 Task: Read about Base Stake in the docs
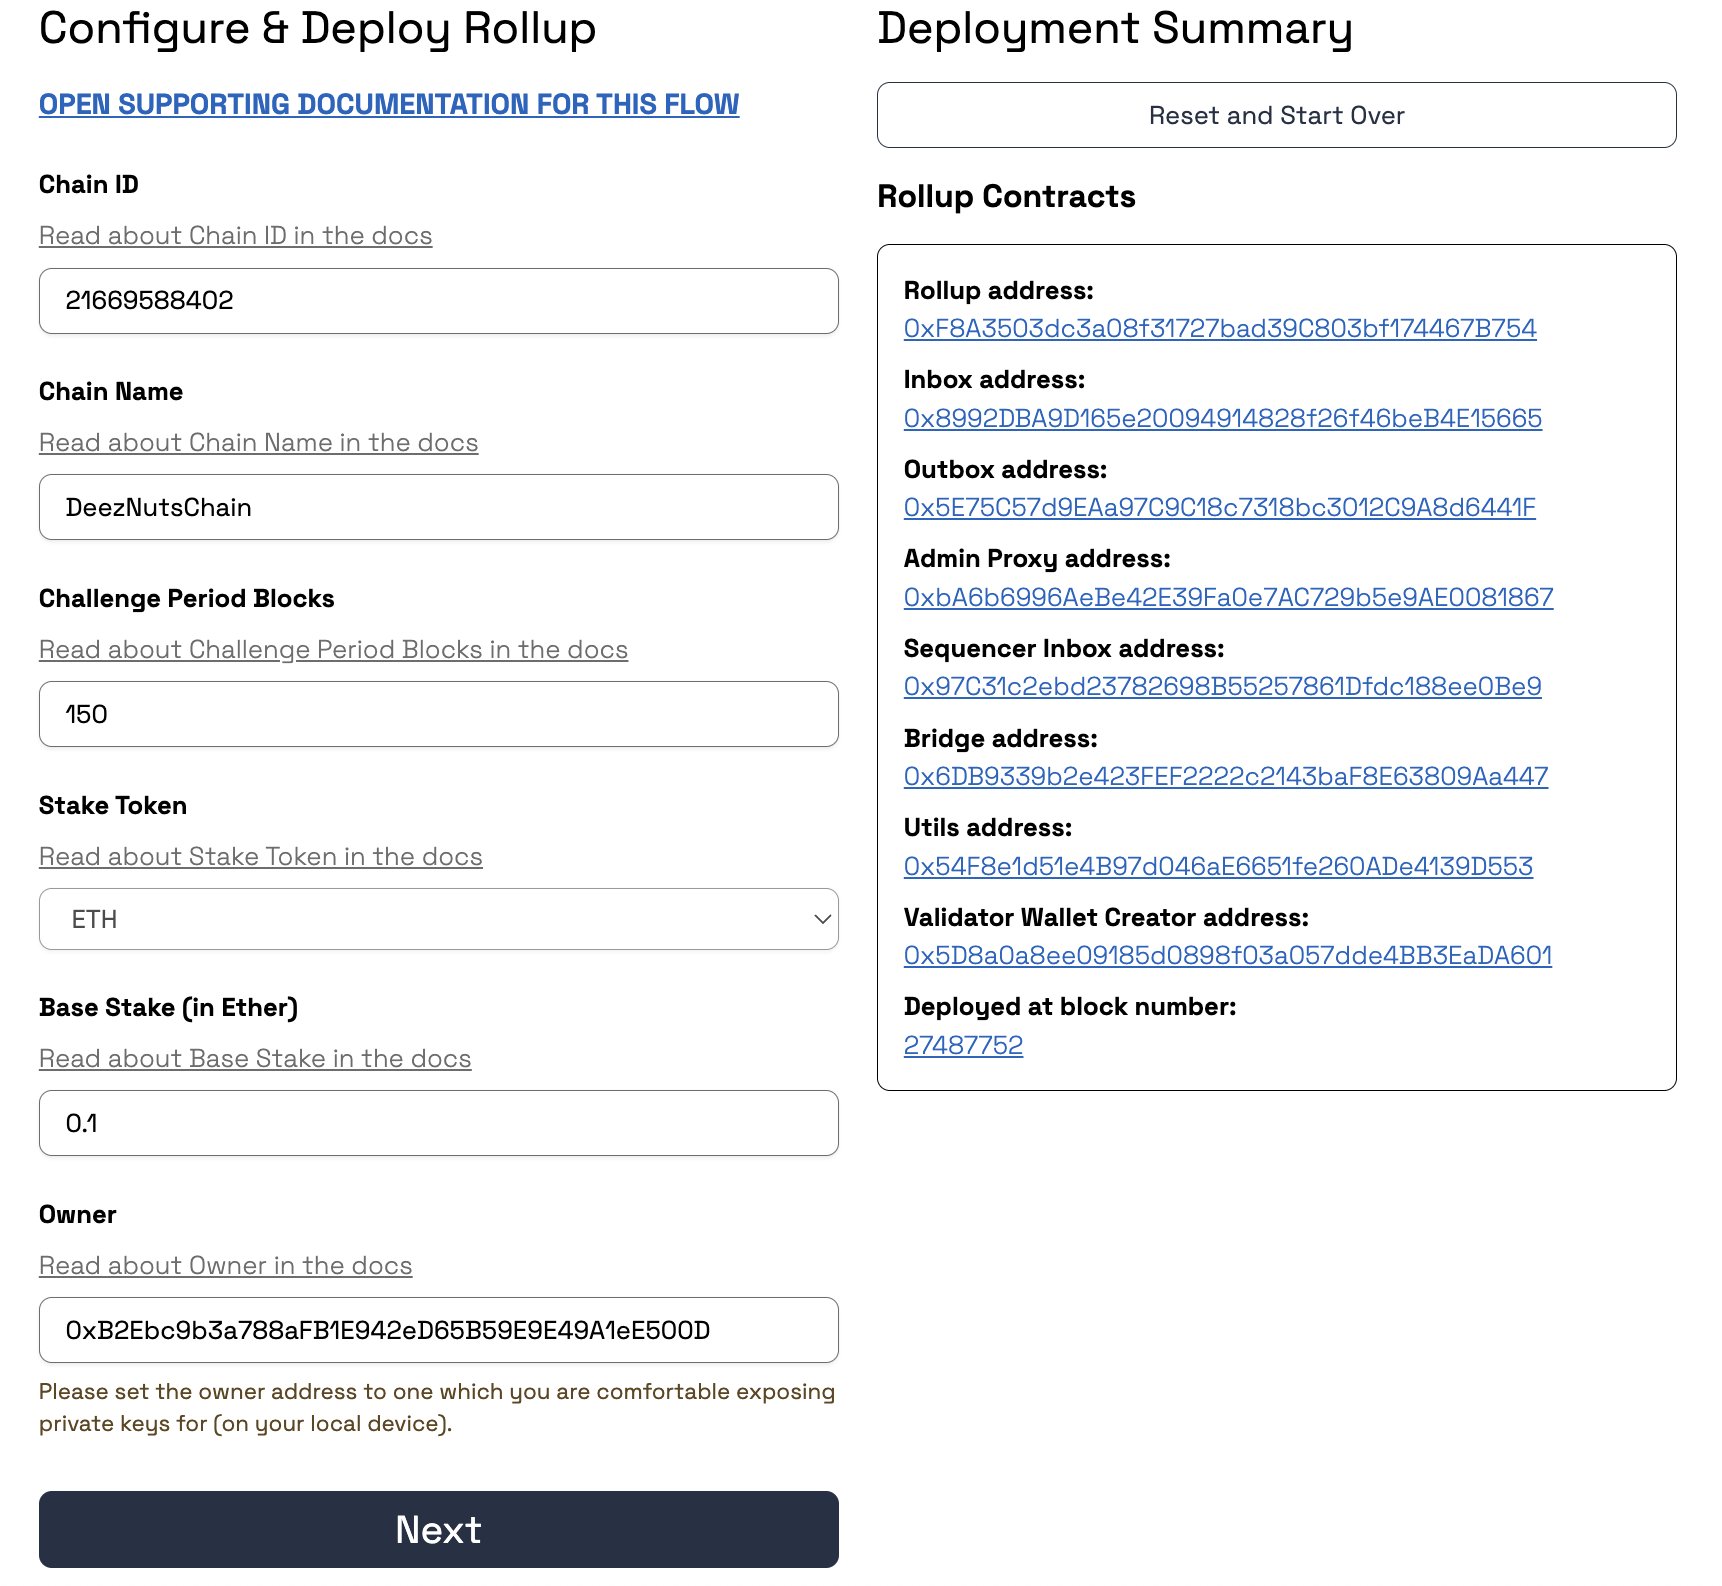pyautogui.click(x=254, y=1058)
